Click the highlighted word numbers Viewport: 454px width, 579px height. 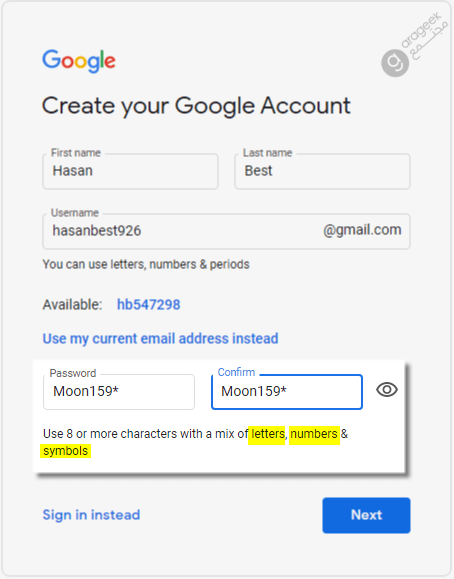[314, 434]
